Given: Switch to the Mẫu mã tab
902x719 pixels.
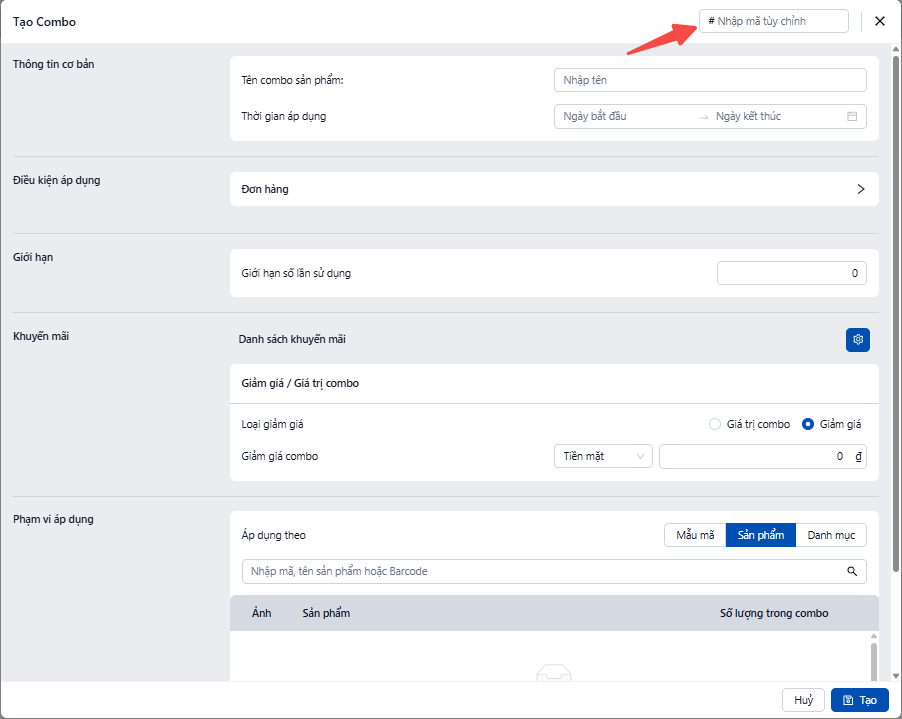Looking at the screenshot, I should (x=695, y=535).
